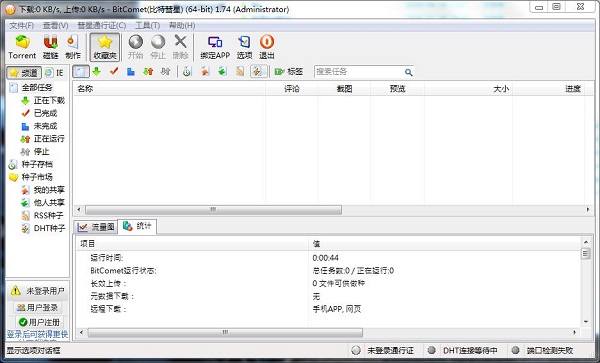Click task list horizontal scrollbar thumb
The height and width of the screenshot is (363, 600).
pos(213,210)
